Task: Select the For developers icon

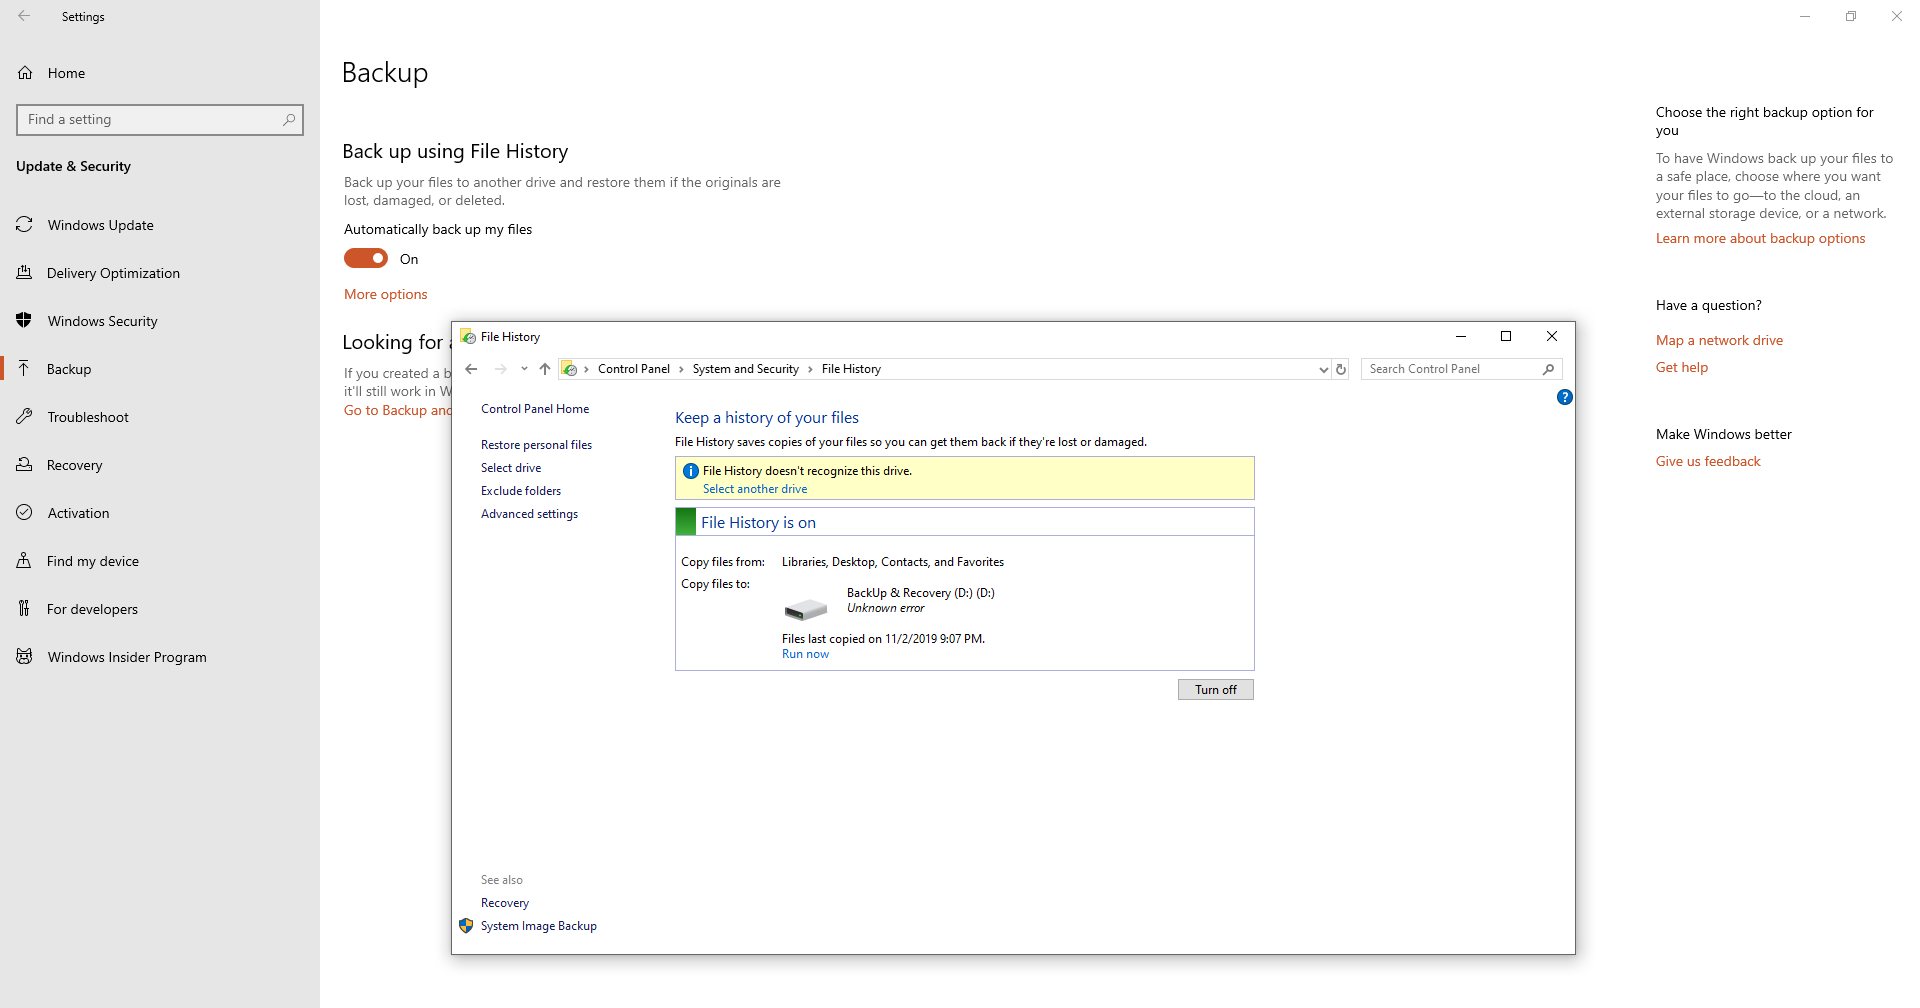Action: (x=24, y=609)
